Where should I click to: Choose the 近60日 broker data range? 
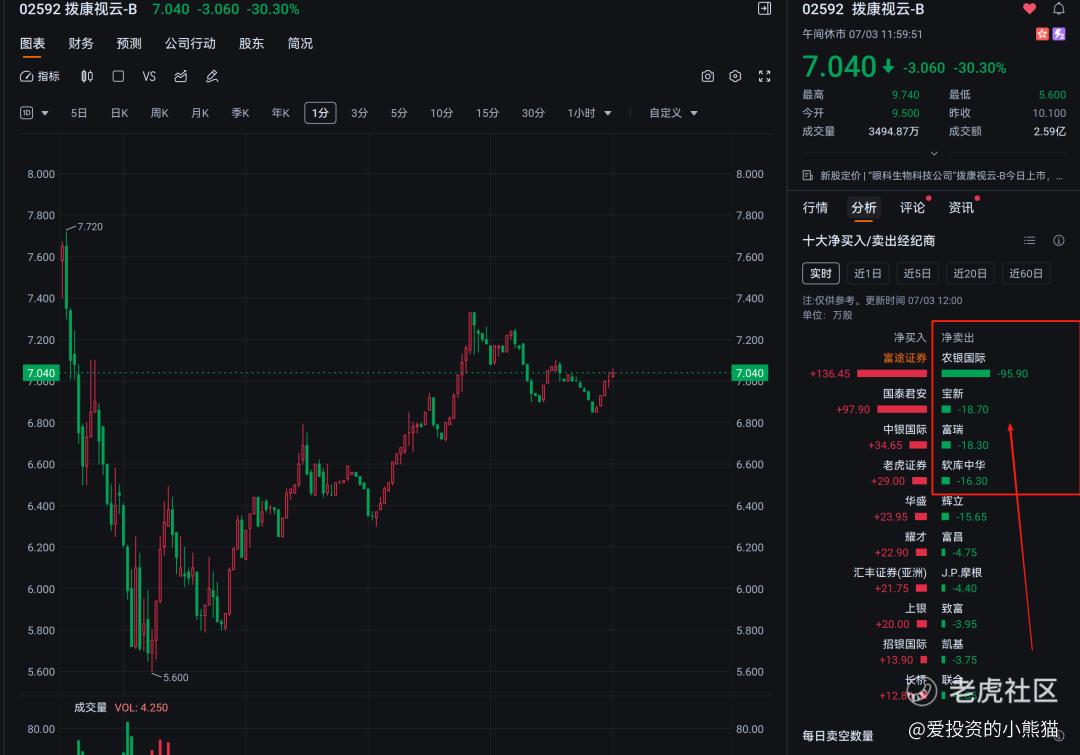tap(1026, 273)
